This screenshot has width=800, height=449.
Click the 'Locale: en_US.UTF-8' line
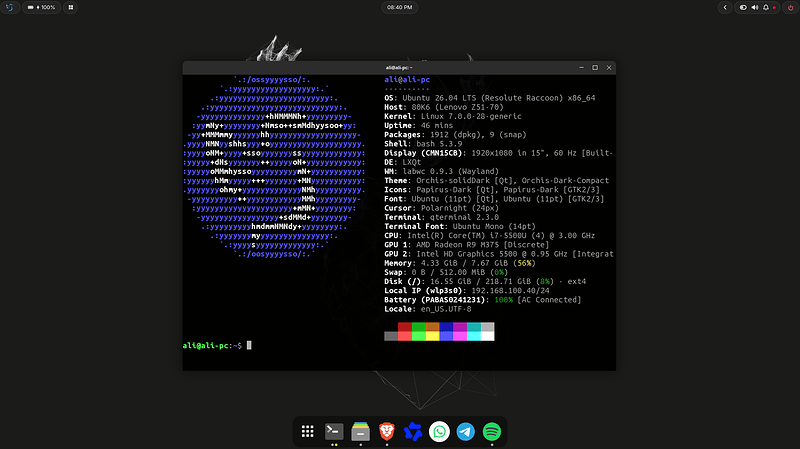pos(428,309)
